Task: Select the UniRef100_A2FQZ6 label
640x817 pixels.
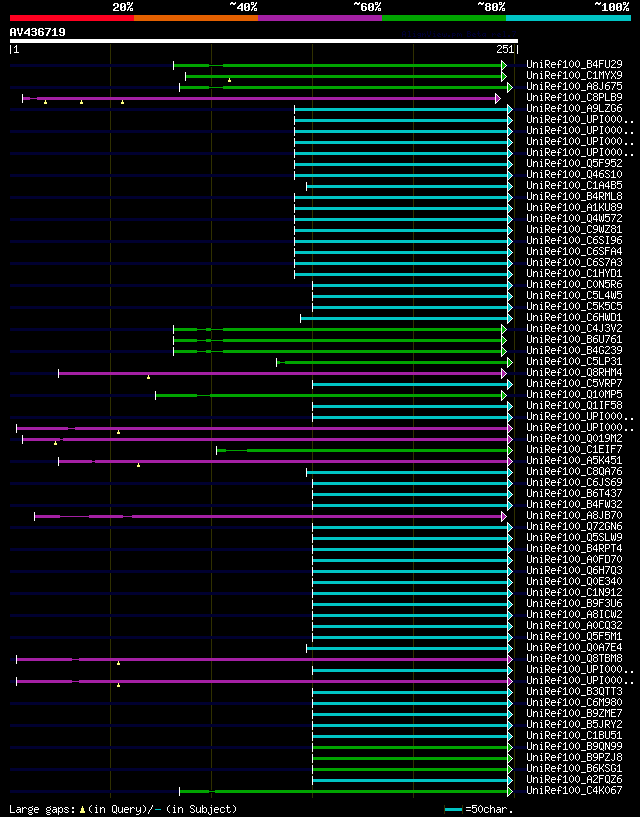Action: (x=574, y=779)
